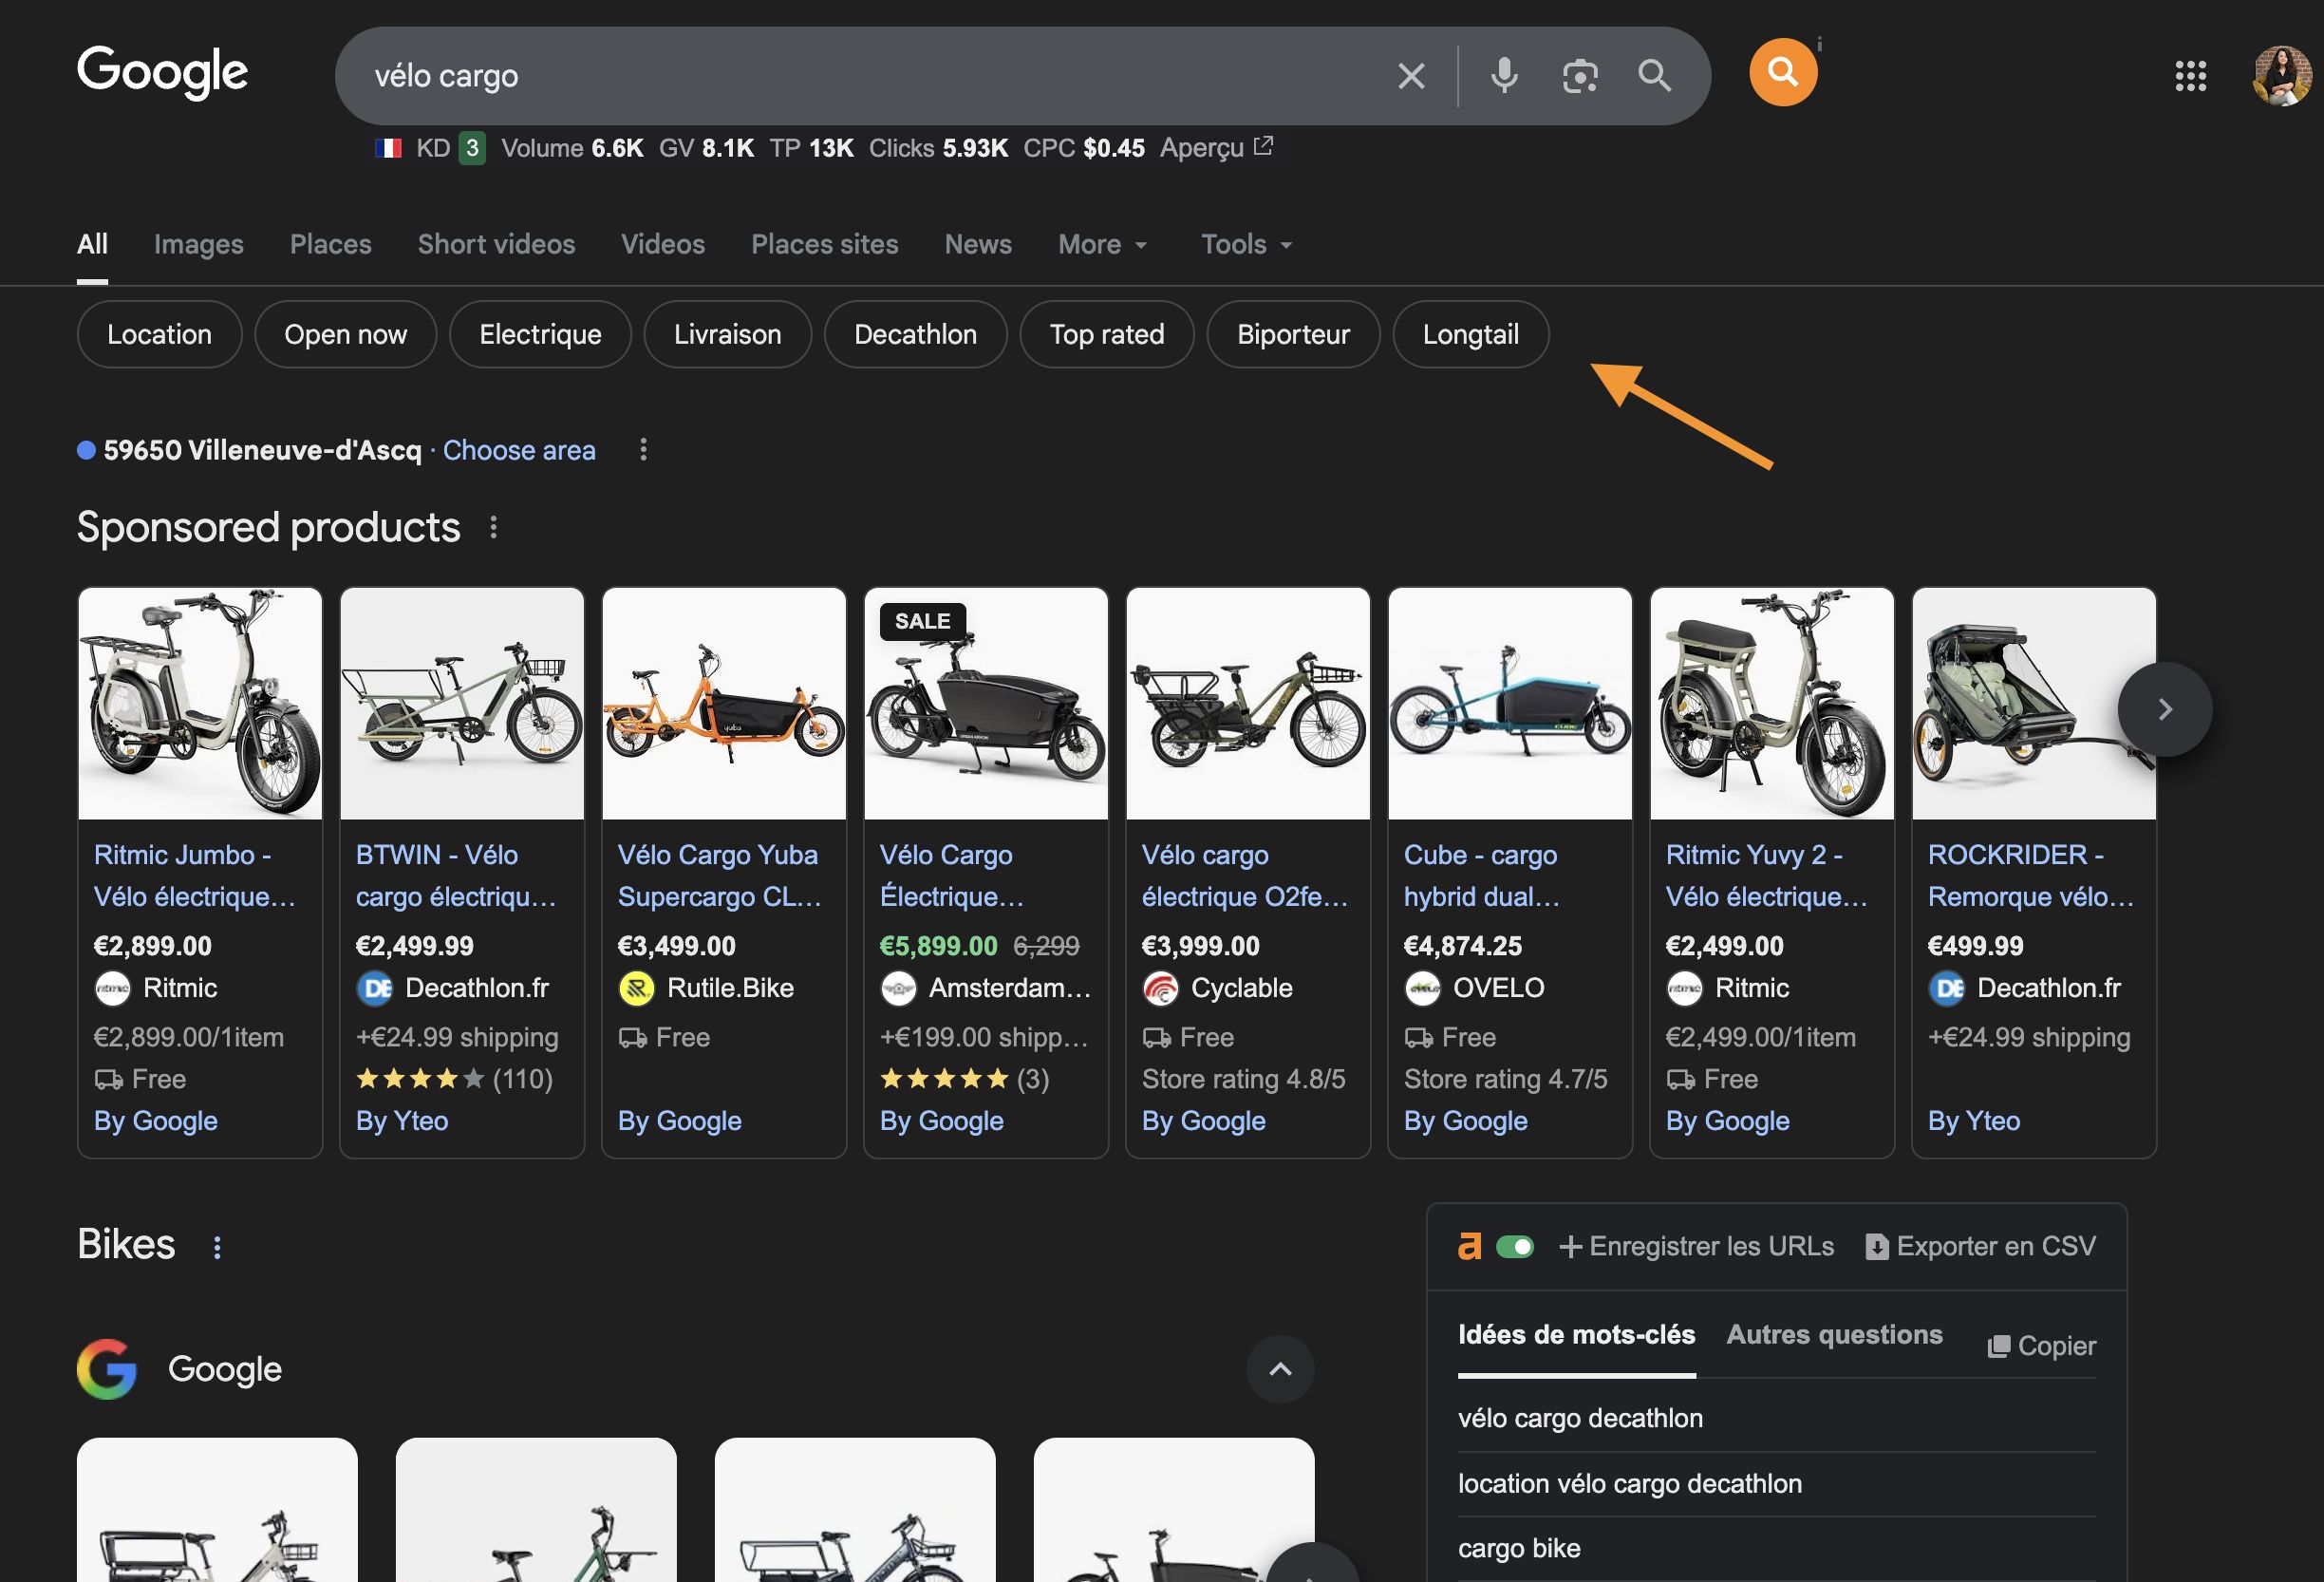
Task: Open the Sponsored products three-dot menu
Action: coord(493,526)
